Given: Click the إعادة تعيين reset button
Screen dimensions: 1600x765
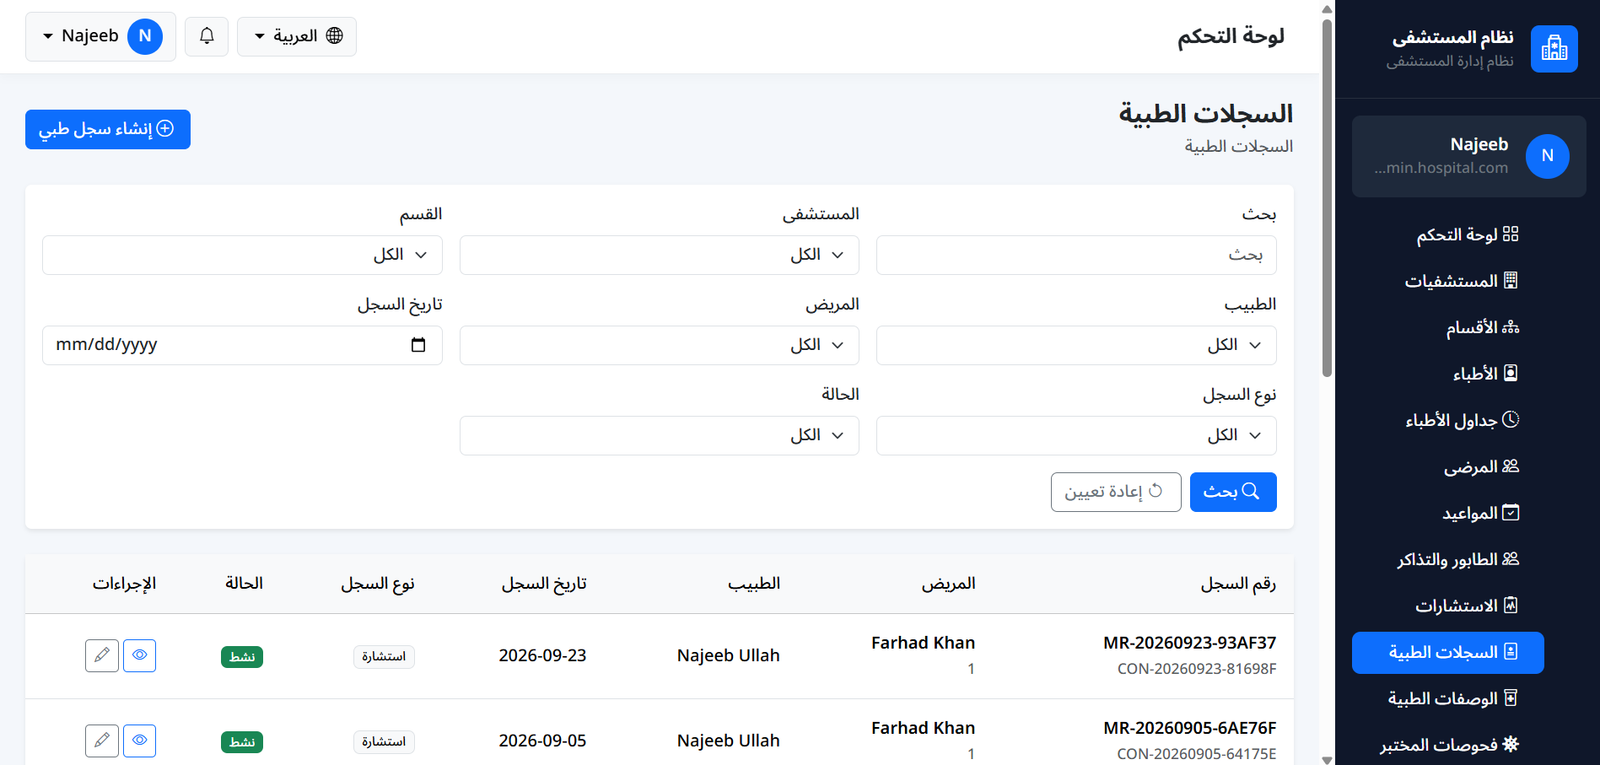Looking at the screenshot, I should (x=1116, y=492).
